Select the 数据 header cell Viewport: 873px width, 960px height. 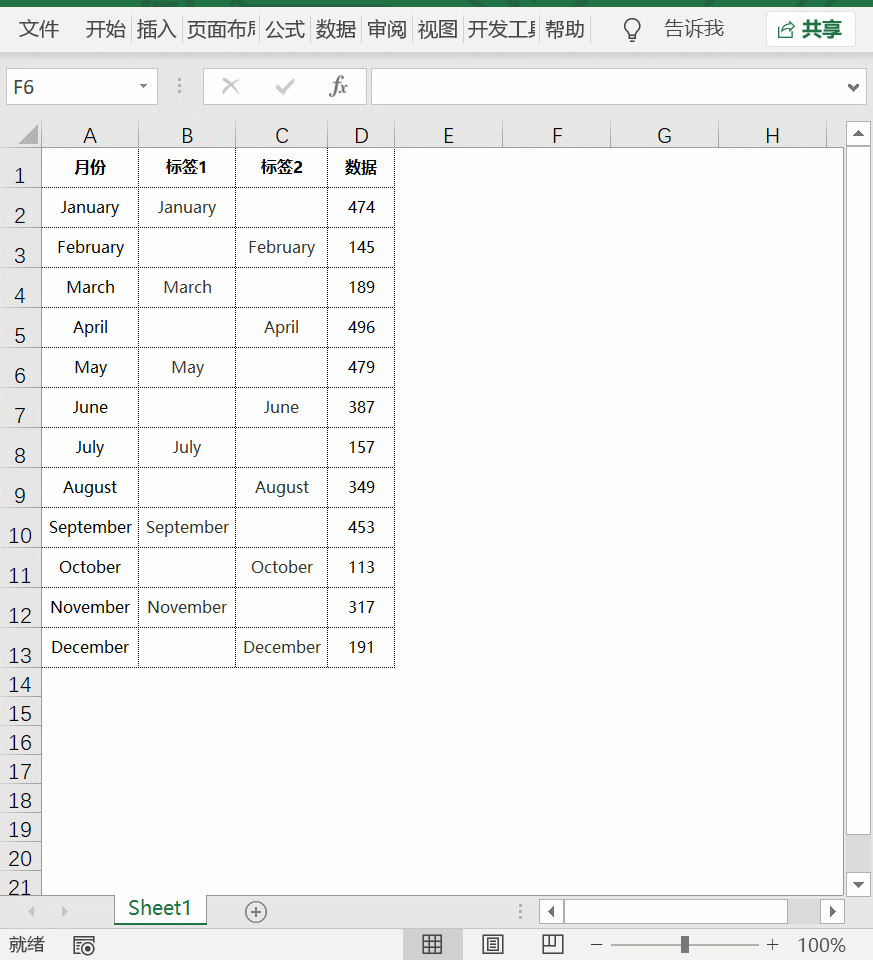click(x=361, y=167)
